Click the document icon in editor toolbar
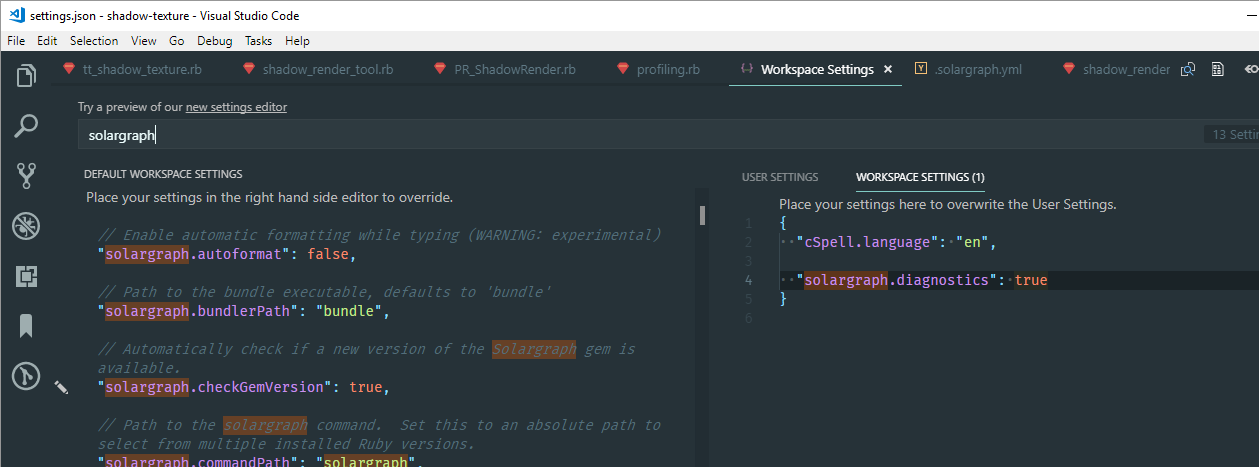The image size is (1259, 467). click(x=1218, y=70)
